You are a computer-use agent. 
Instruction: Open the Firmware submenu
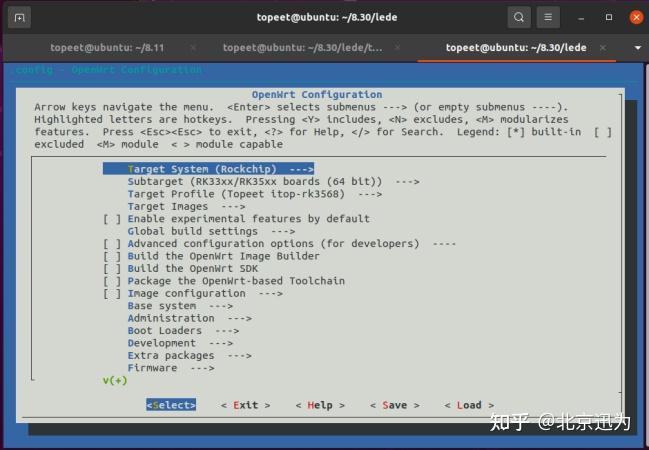point(171,368)
